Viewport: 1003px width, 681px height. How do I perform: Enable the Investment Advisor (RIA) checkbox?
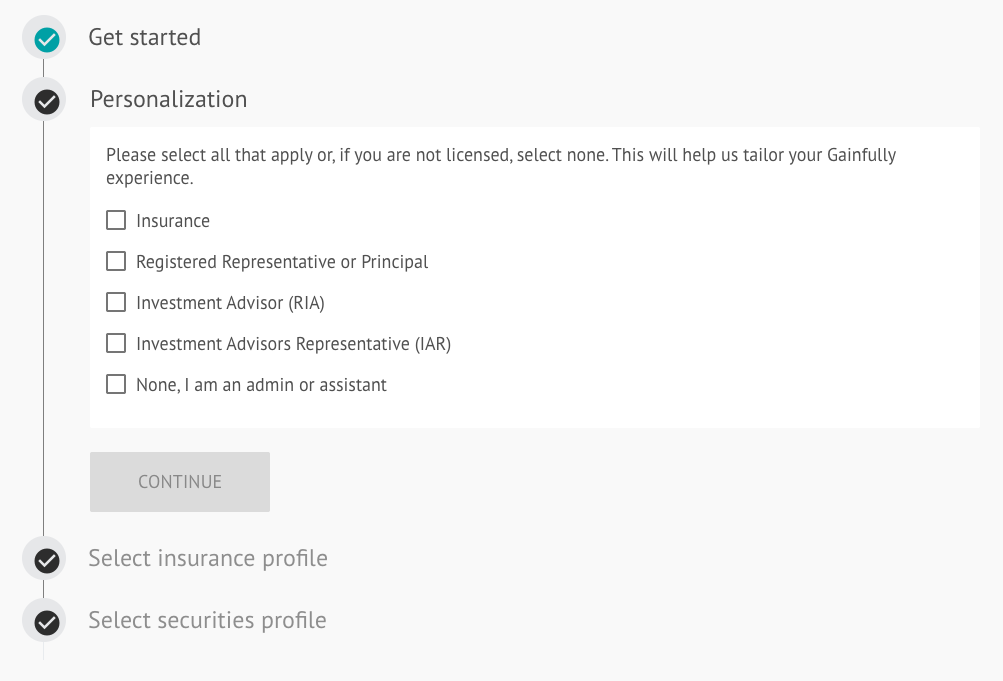point(116,302)
